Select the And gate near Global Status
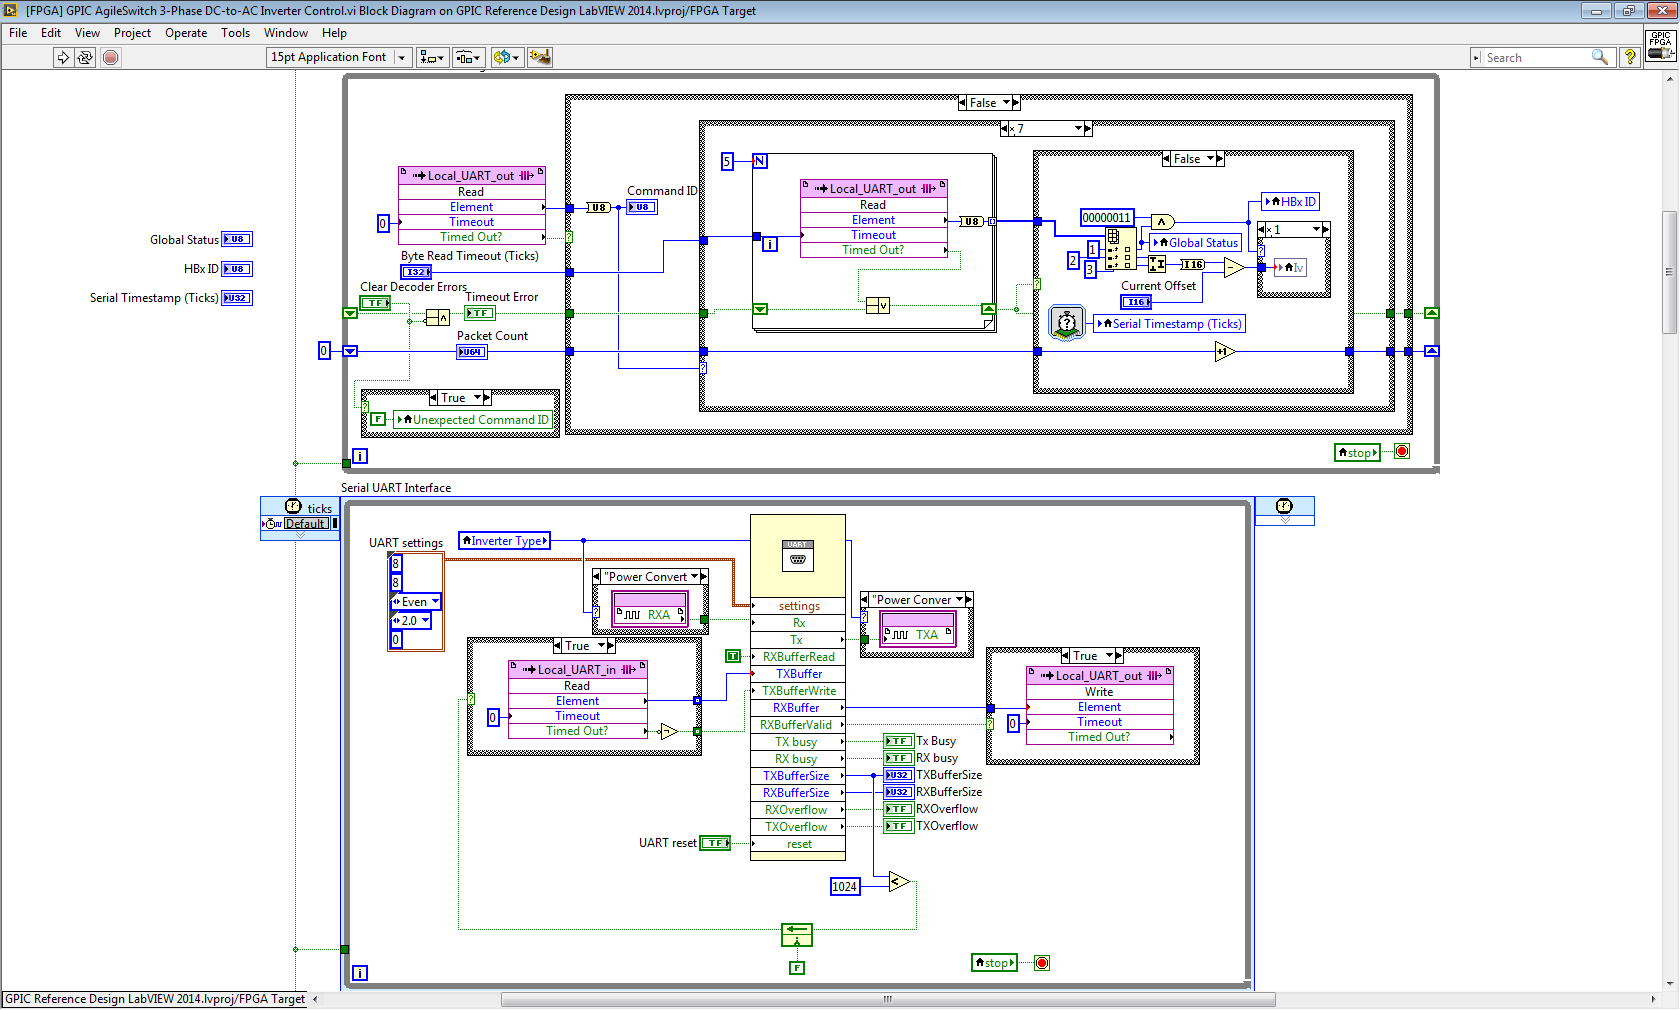This screenshot has height=1010, width=1680. (x=1161, y=222)
